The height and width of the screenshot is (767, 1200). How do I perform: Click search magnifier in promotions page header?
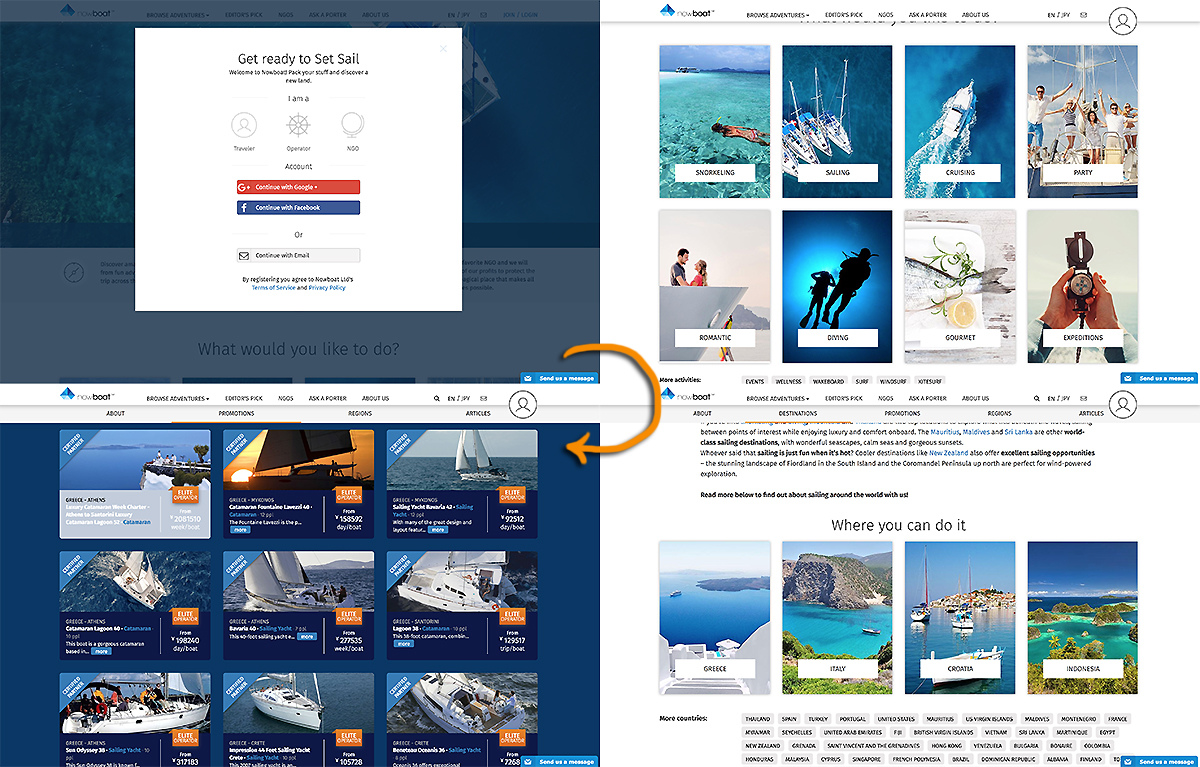pos(437,398)
